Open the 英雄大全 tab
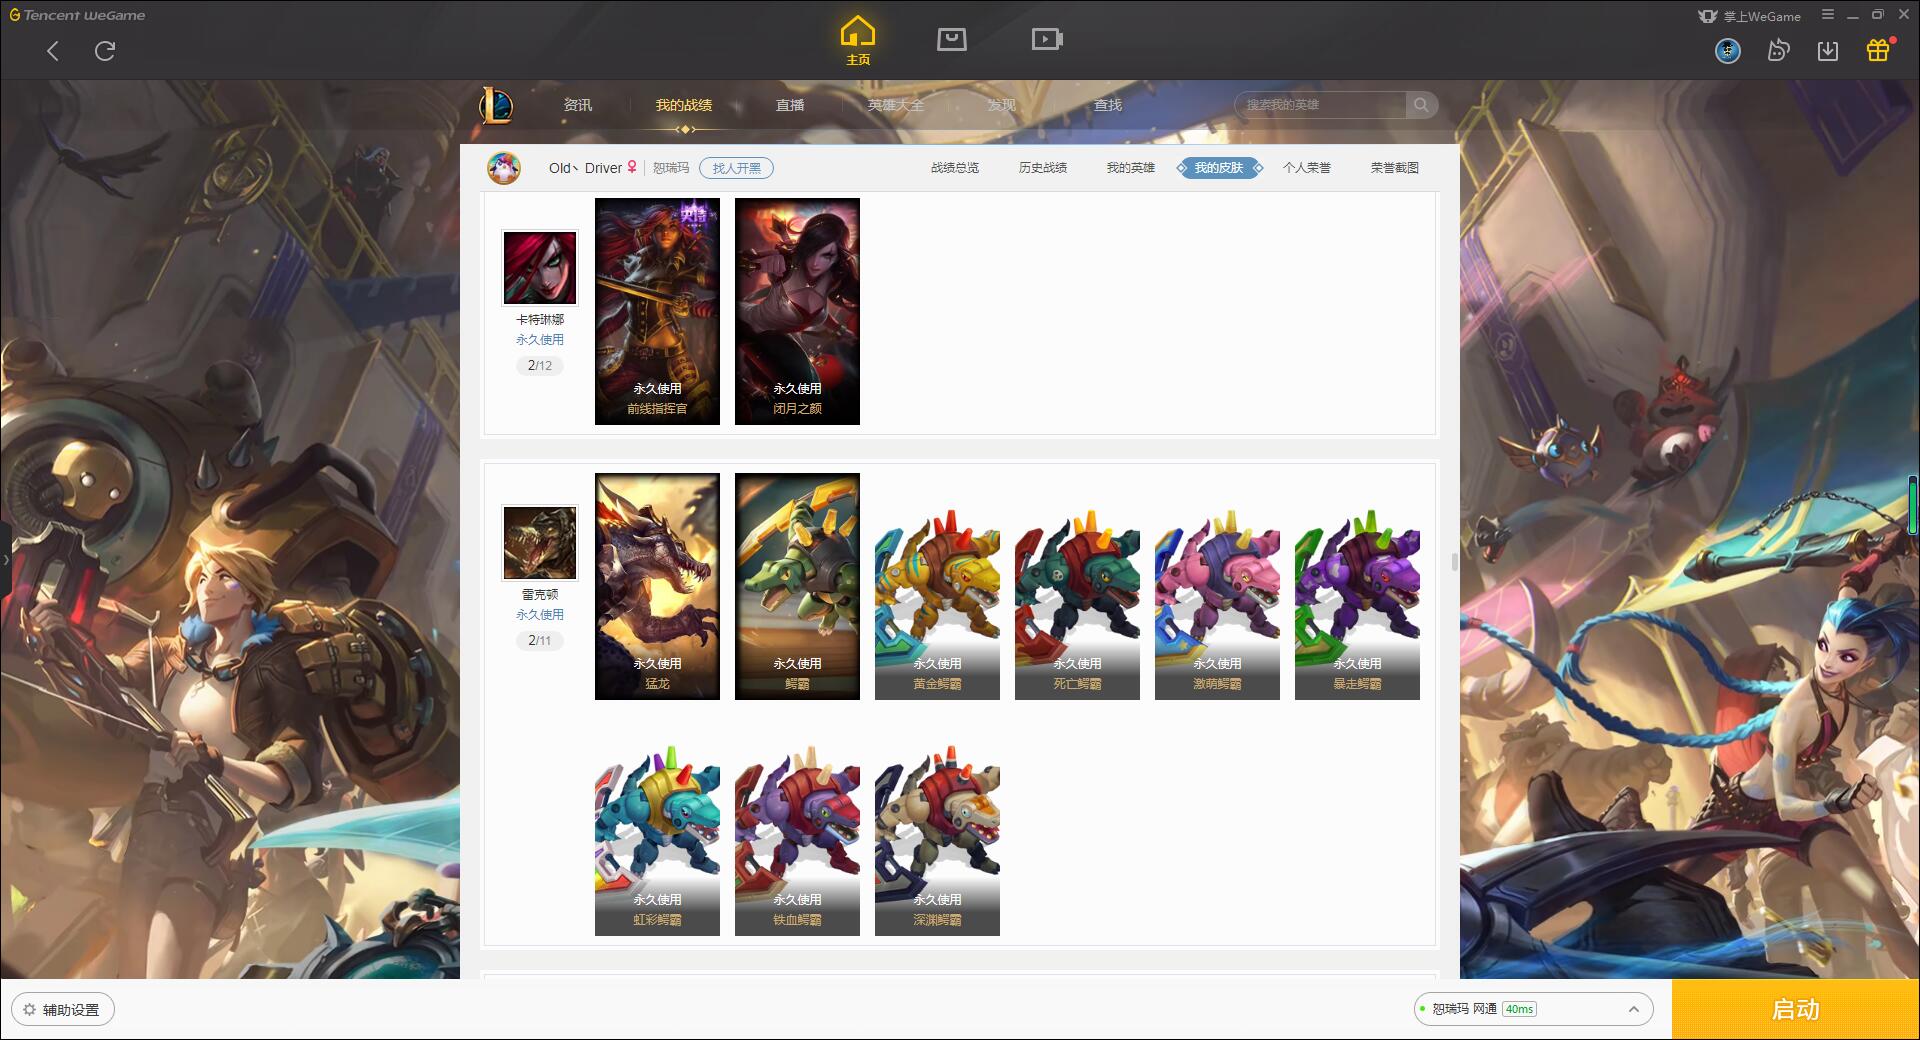1920x1040 pixels. click(896, 105)
